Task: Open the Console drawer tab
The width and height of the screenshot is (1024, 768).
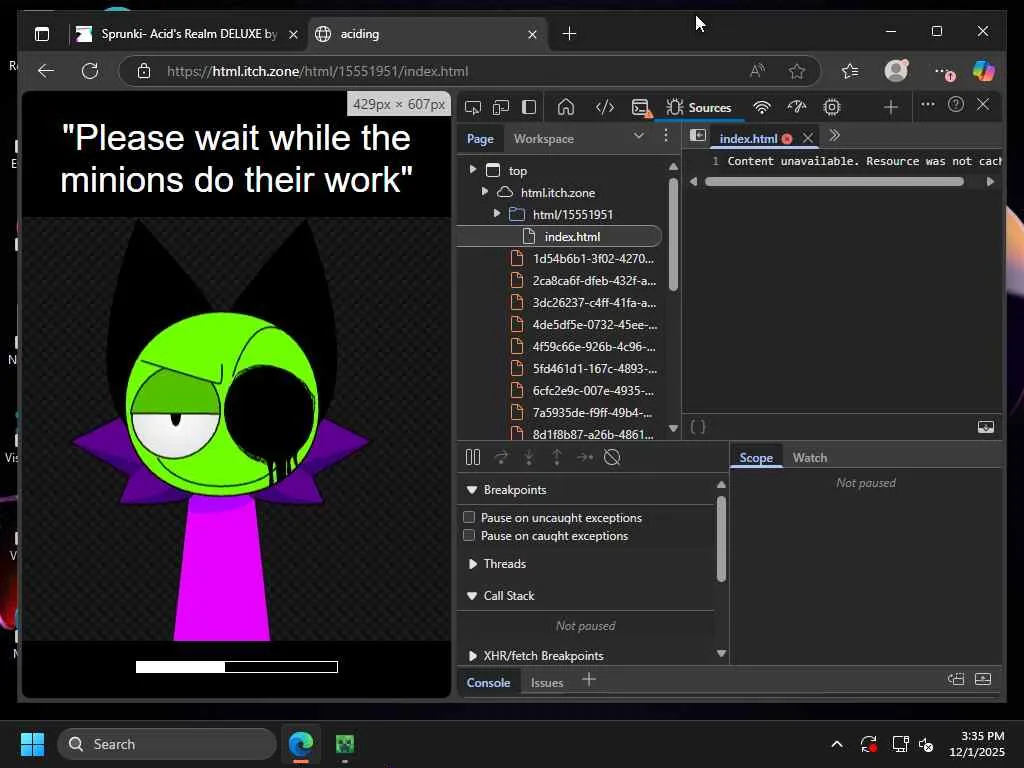Action: [488, 682]
